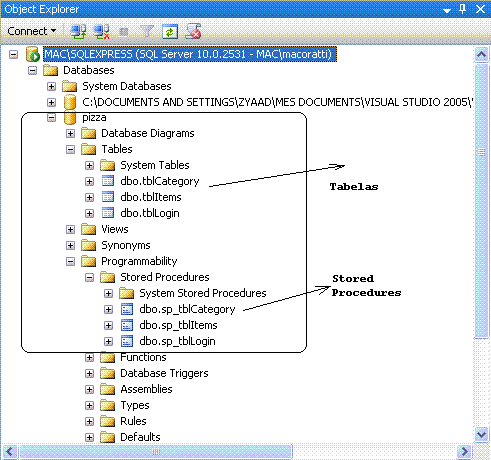
Task: Collapse the MAC\SQLEXPRESS server node
Action: [x=13, y=54]
